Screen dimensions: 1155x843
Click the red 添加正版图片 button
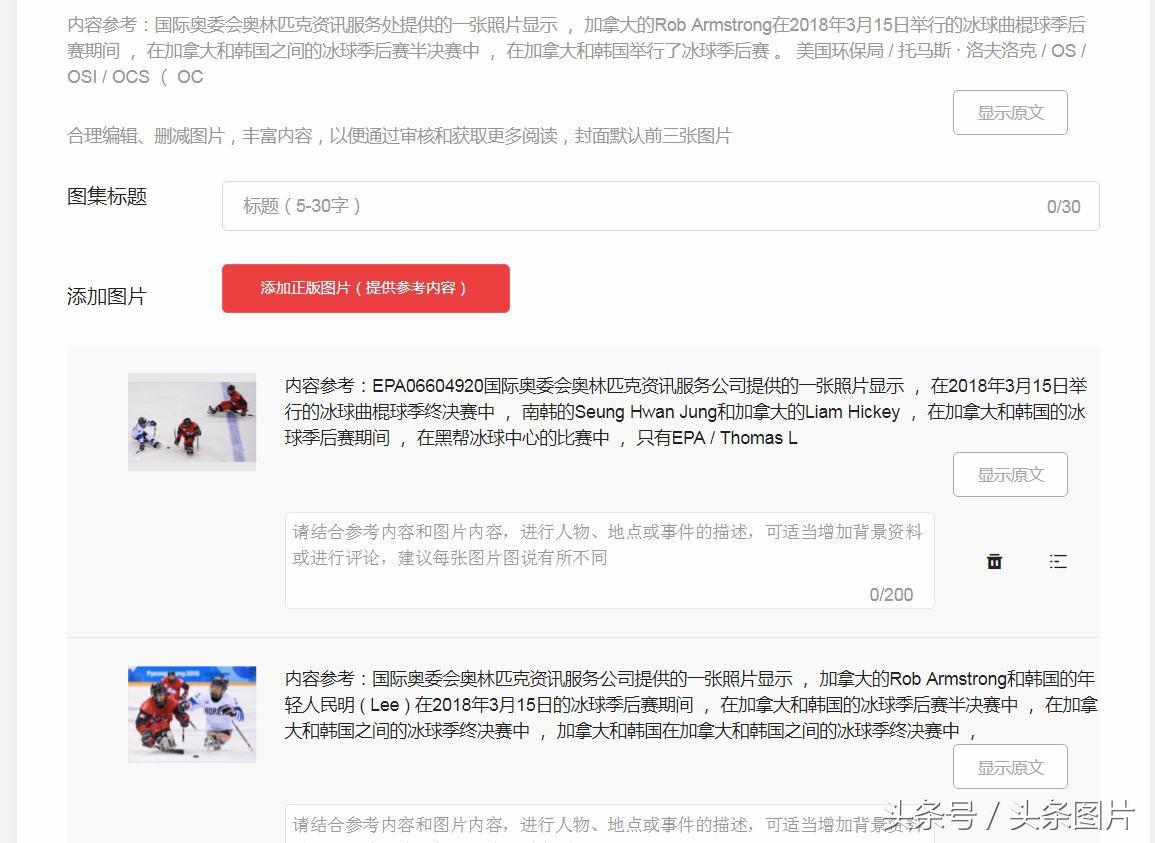365,288
